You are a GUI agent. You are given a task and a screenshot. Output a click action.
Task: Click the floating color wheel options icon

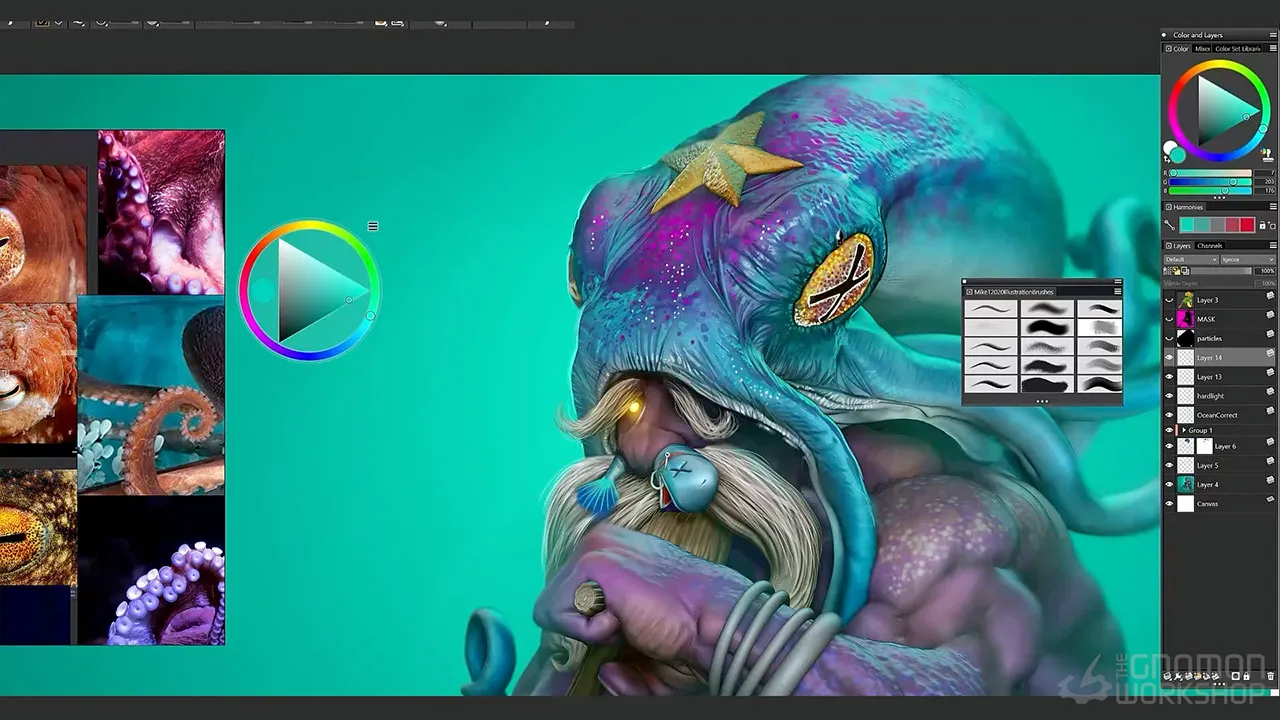pos(373,226)
